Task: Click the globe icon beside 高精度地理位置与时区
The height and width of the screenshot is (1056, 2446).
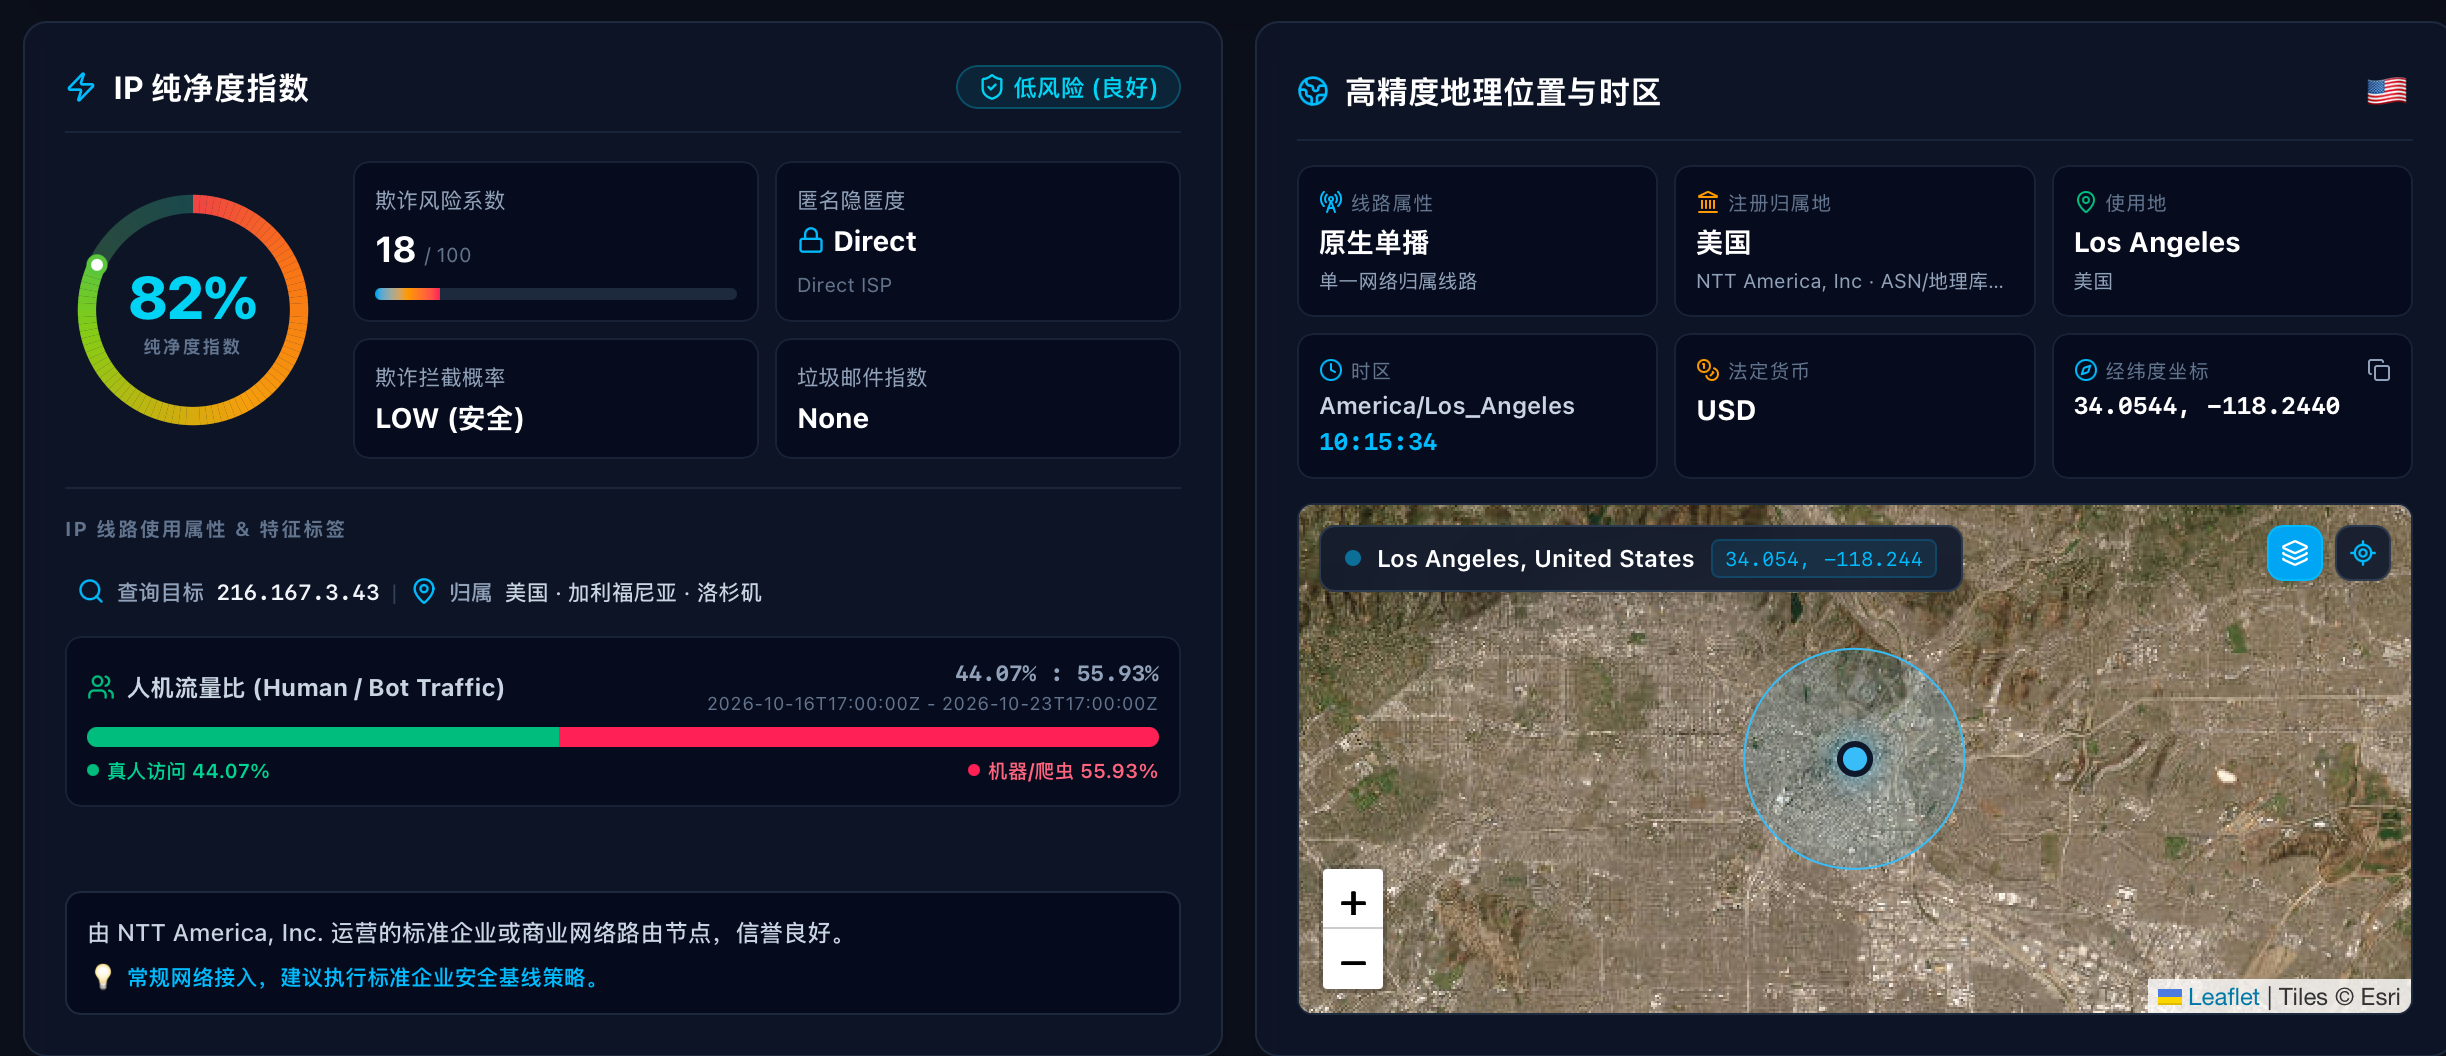Action: [x=1313, y=92]
